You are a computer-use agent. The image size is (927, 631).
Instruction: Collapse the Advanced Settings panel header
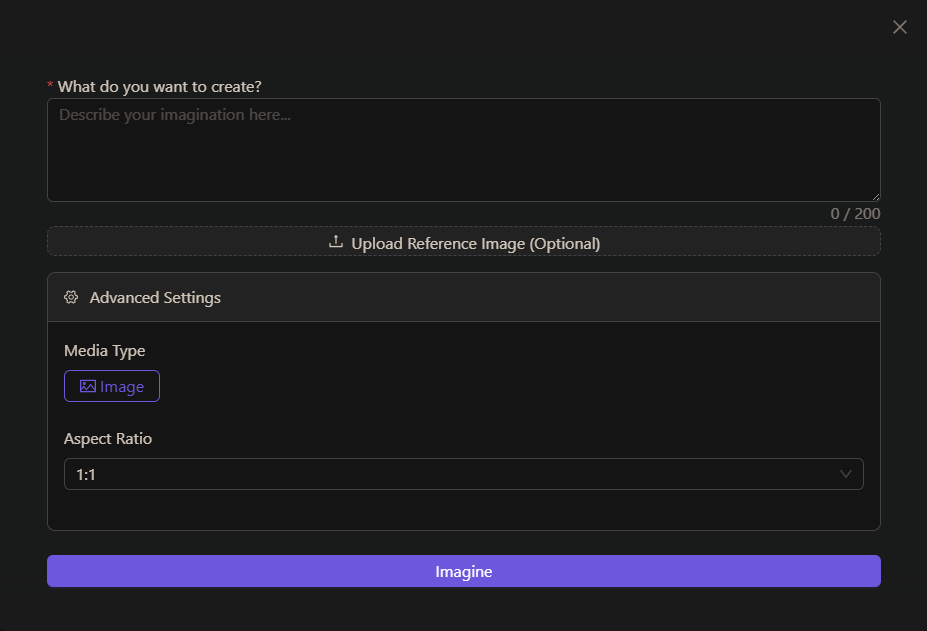point(464,297)
